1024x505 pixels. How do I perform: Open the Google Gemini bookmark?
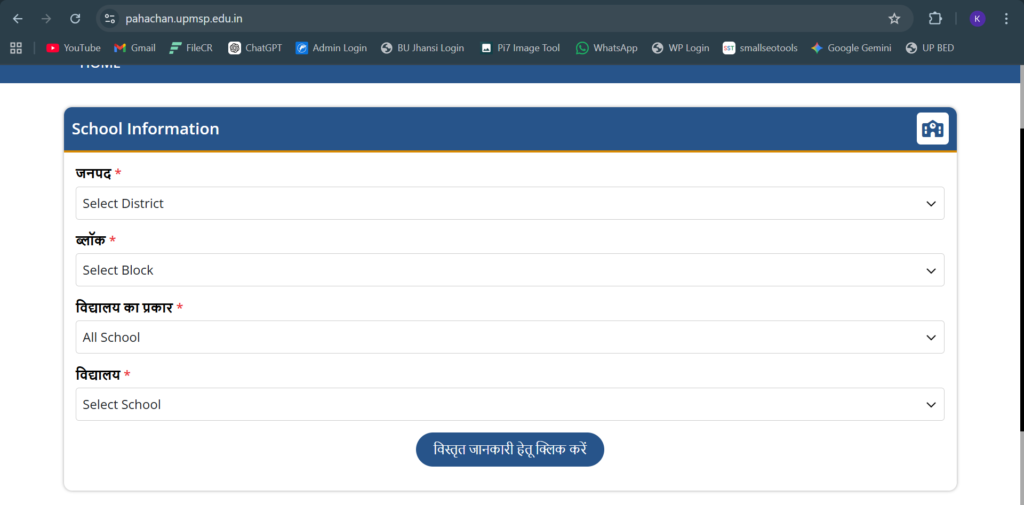(x=851, y=48)
